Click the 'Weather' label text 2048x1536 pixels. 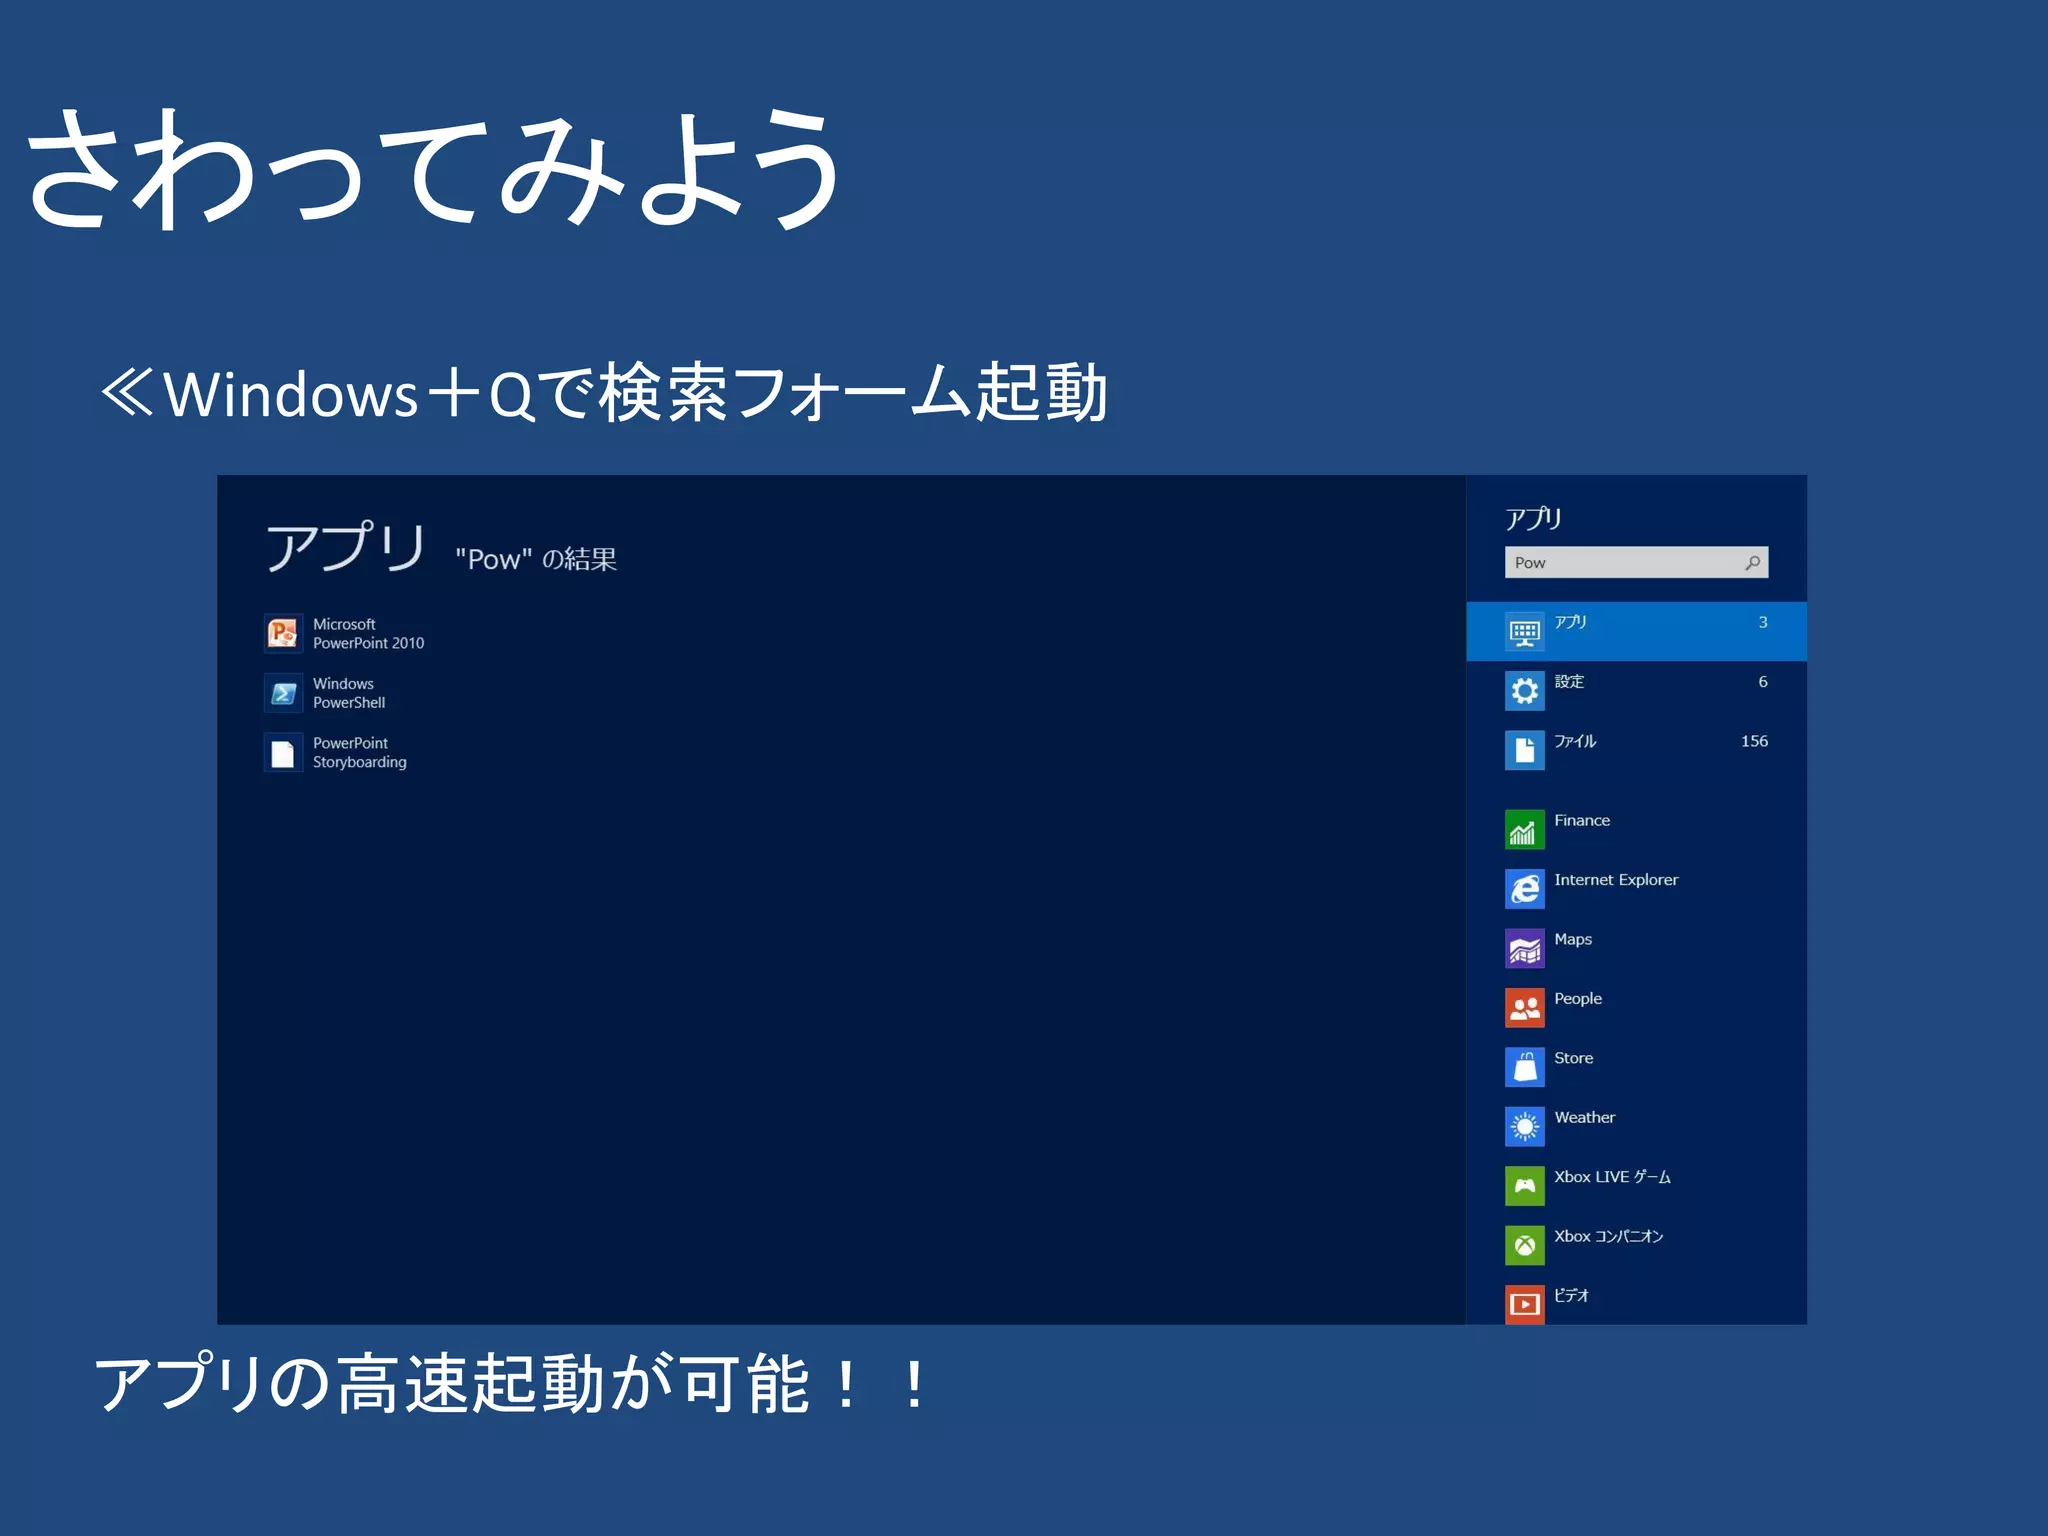click(1584, 1117)
